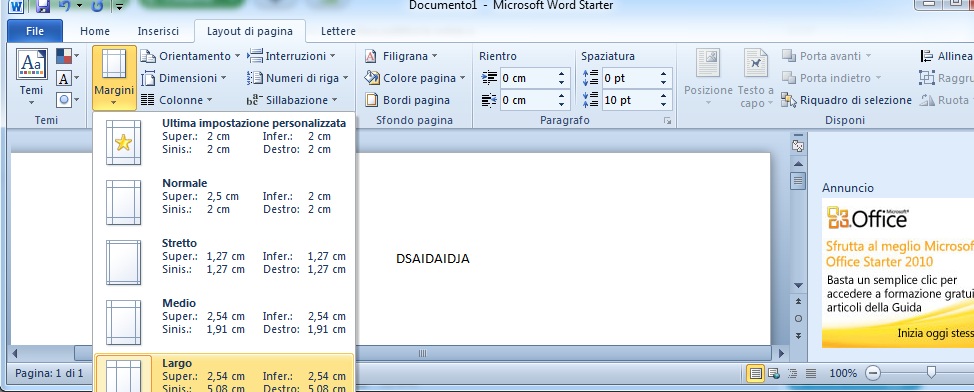Open the Customize Quick Access Toolbar arrow
The height and width of the screenshot is (392, 974).
pyautogui.click(x=119, y=7)
